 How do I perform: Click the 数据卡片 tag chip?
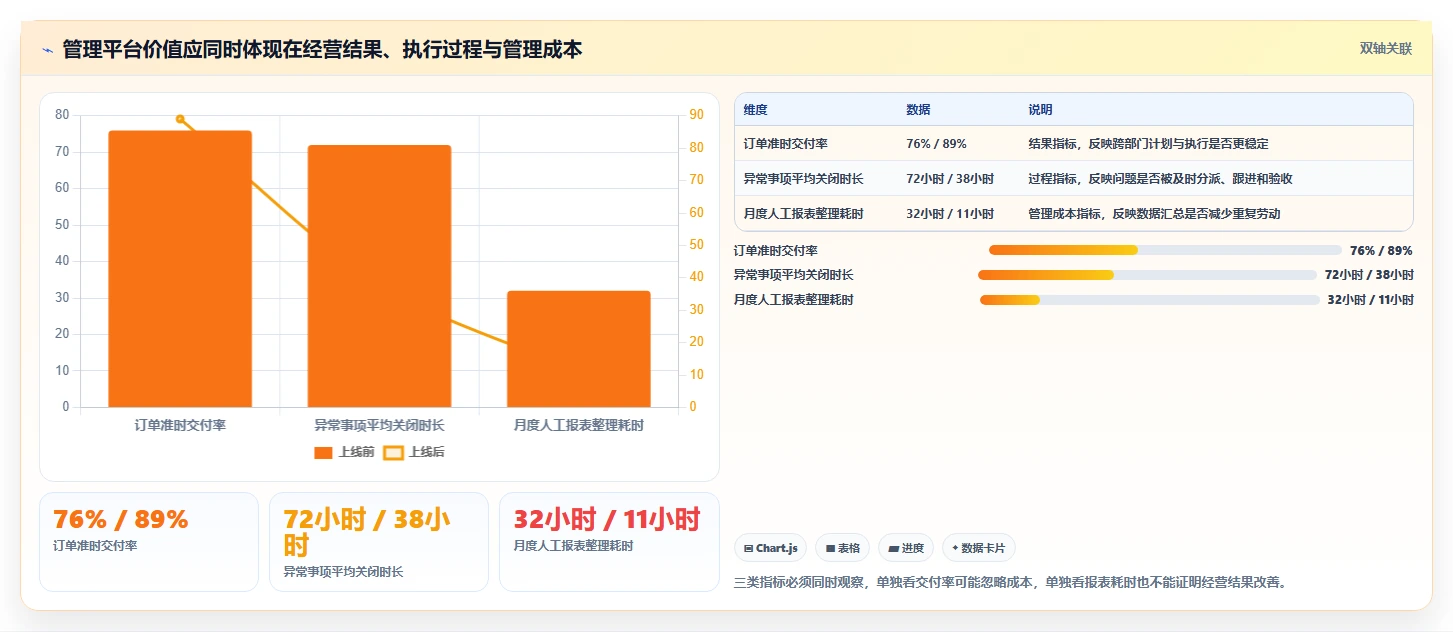click(x=979, y=548)
